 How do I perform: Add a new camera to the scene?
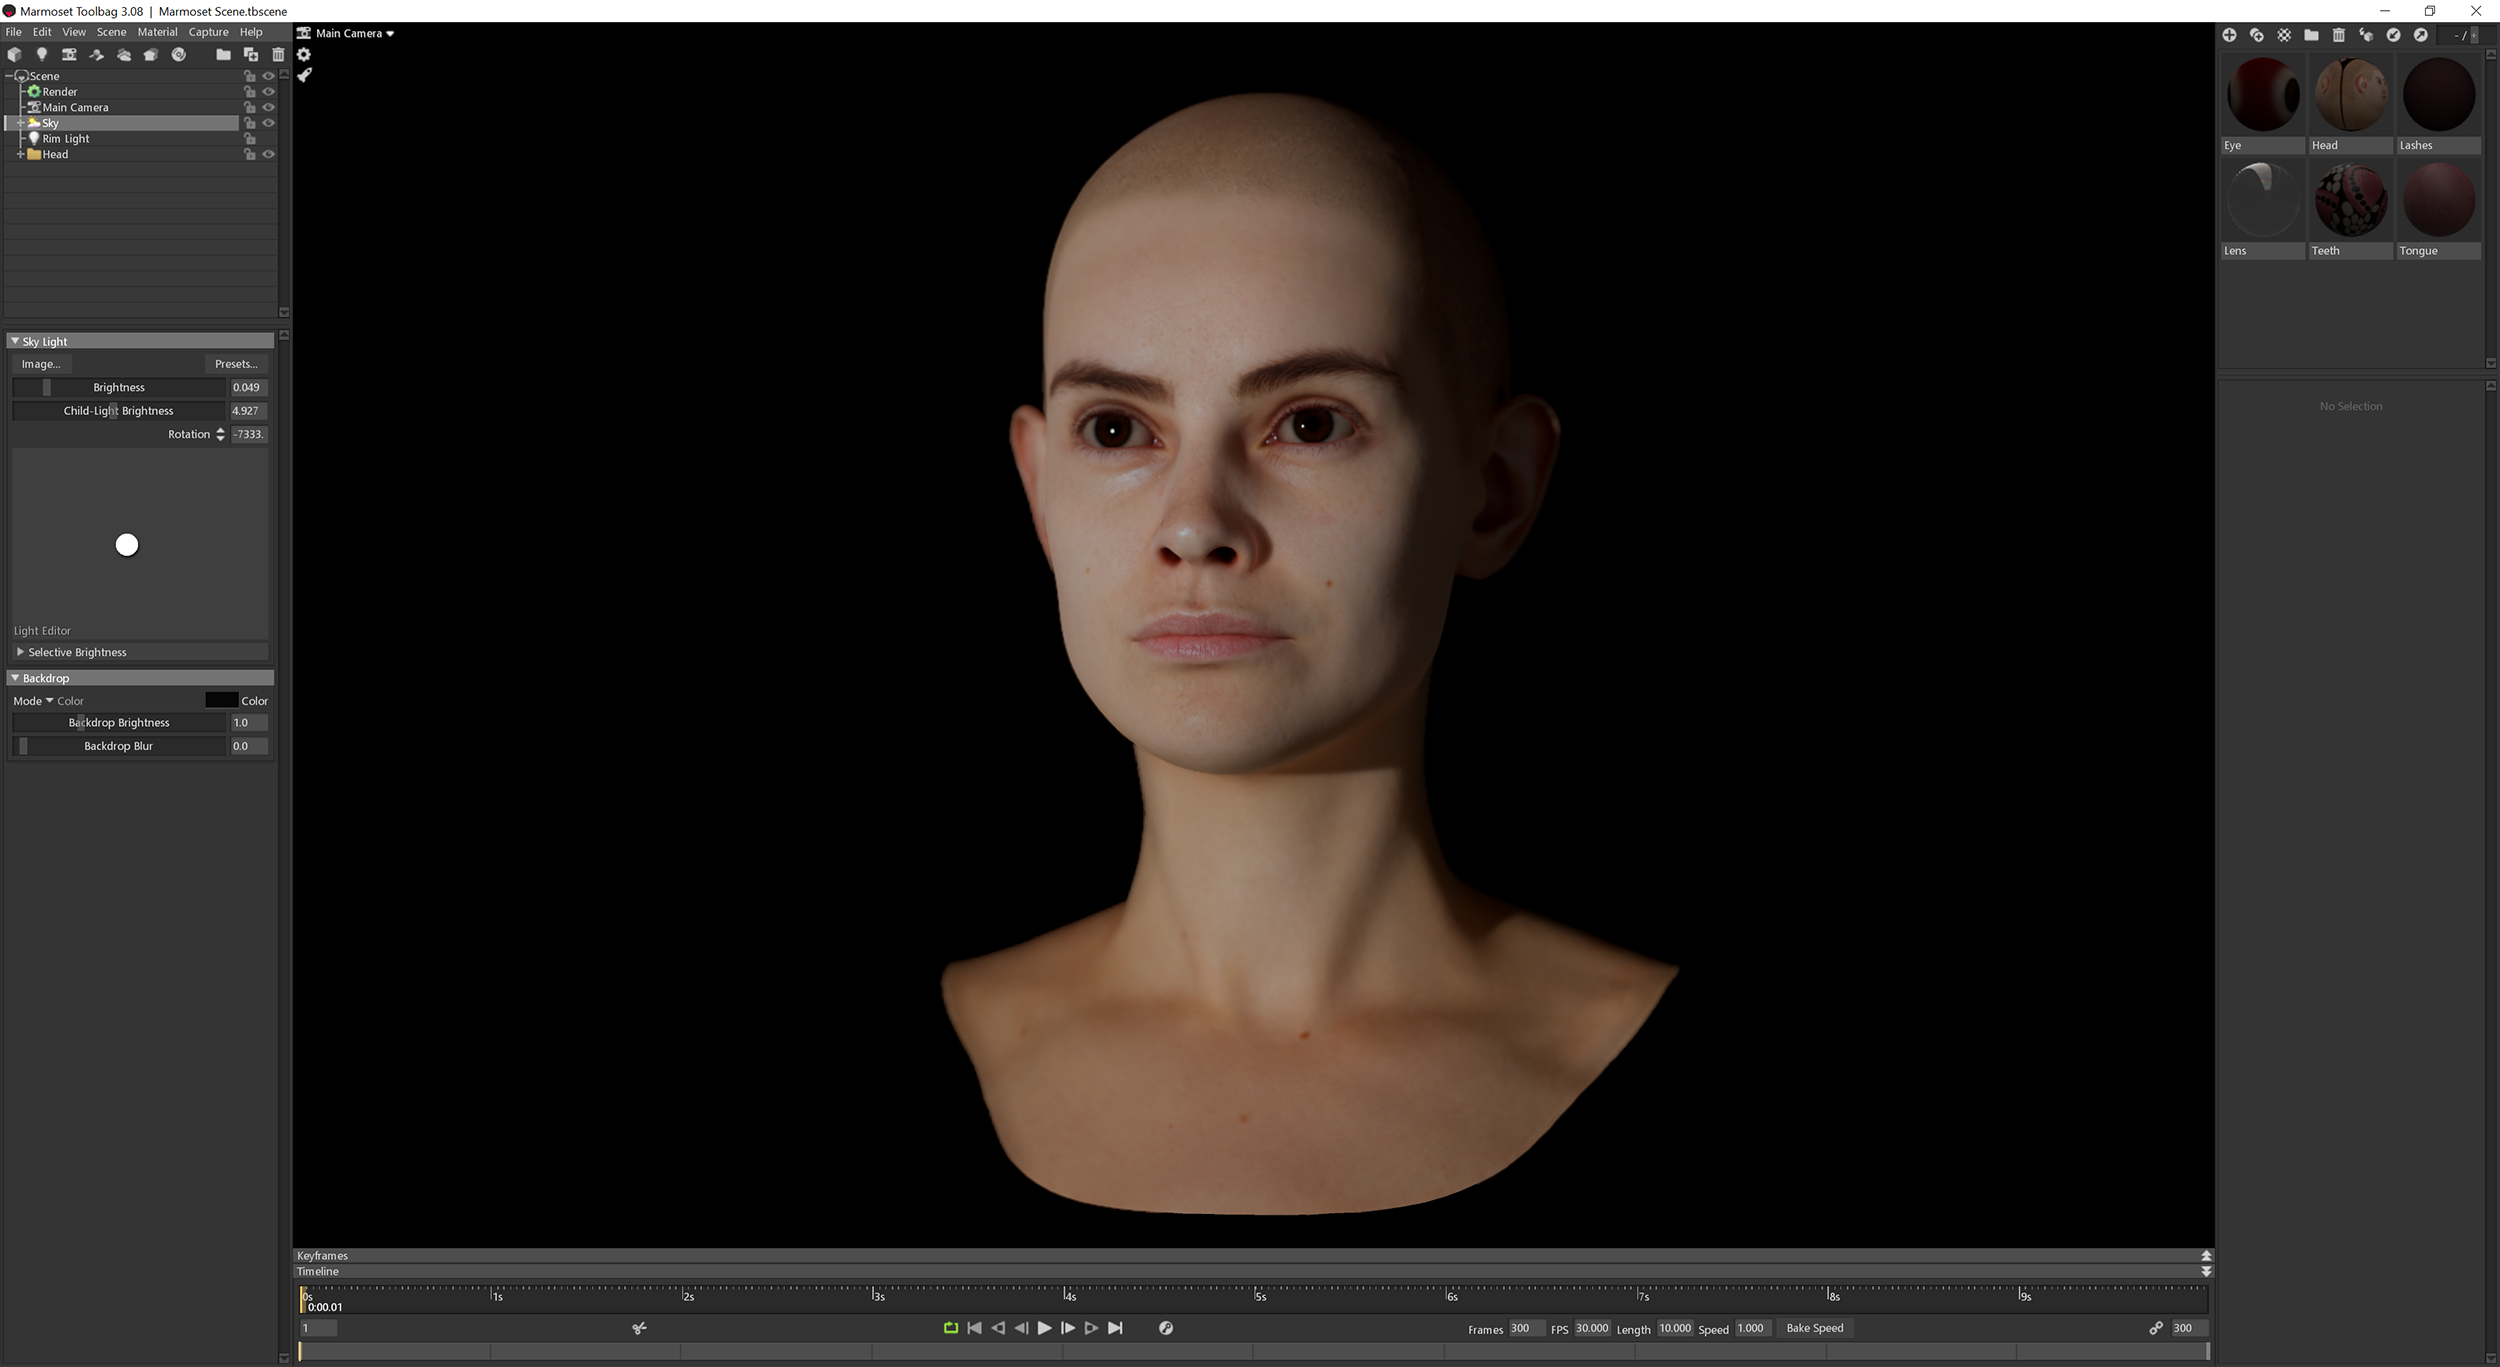[x=70, y=55]
